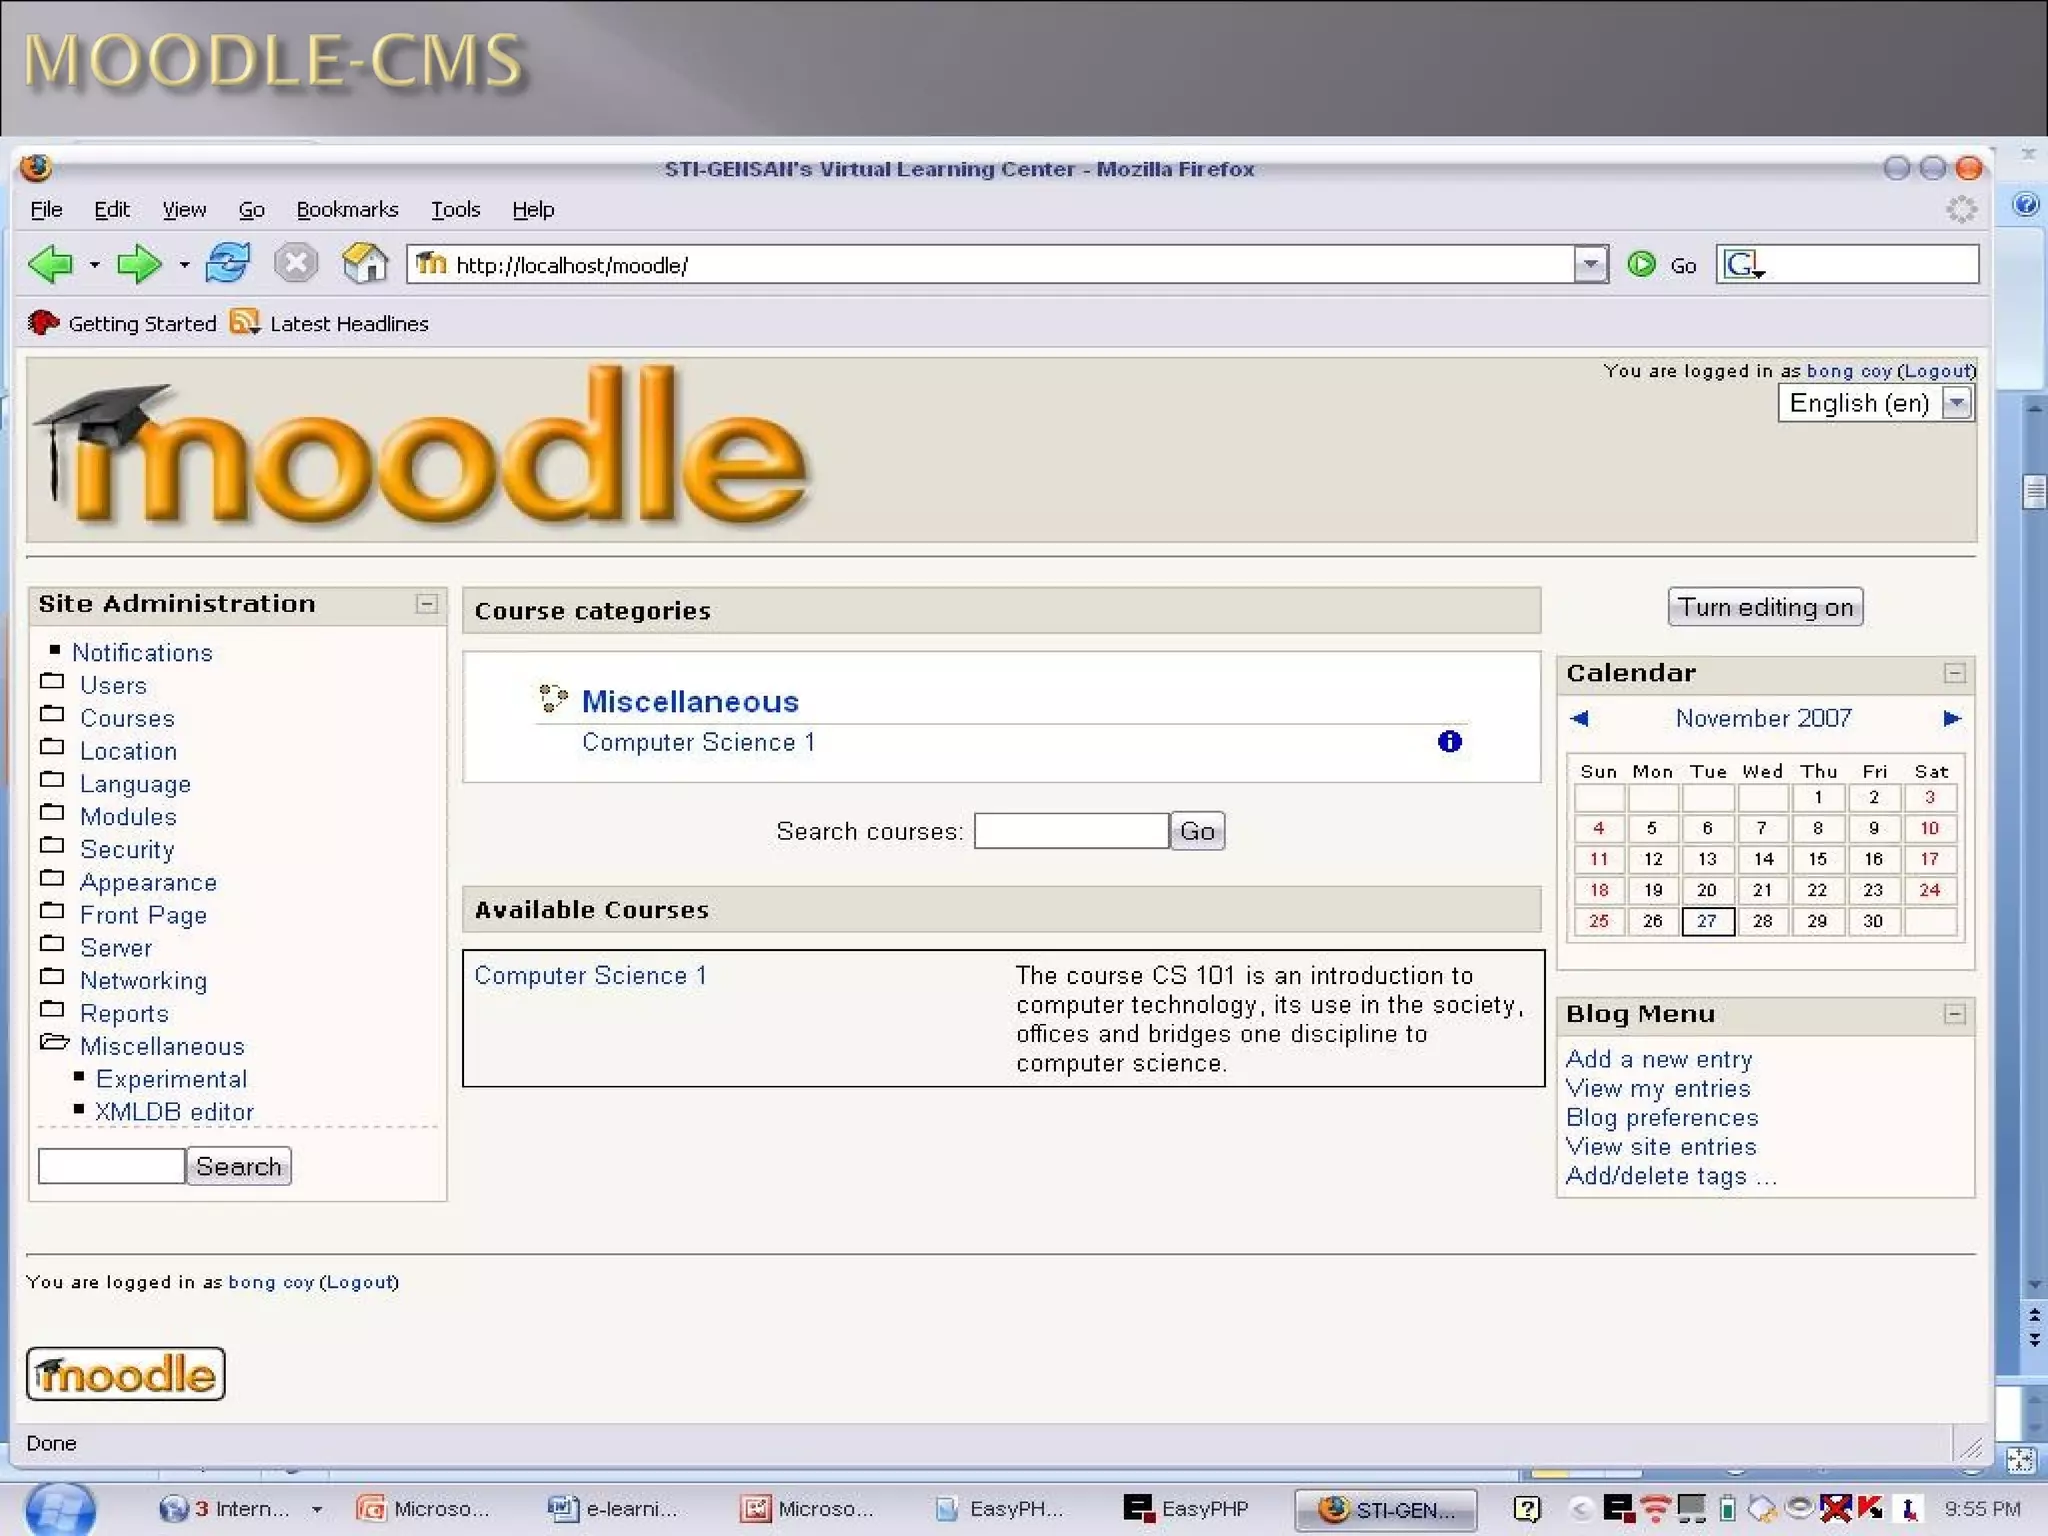Image resolution: width=2048 pixels, height=1536 pixels.
Task: Click the Stop loading icon
Action: (296, 263)
